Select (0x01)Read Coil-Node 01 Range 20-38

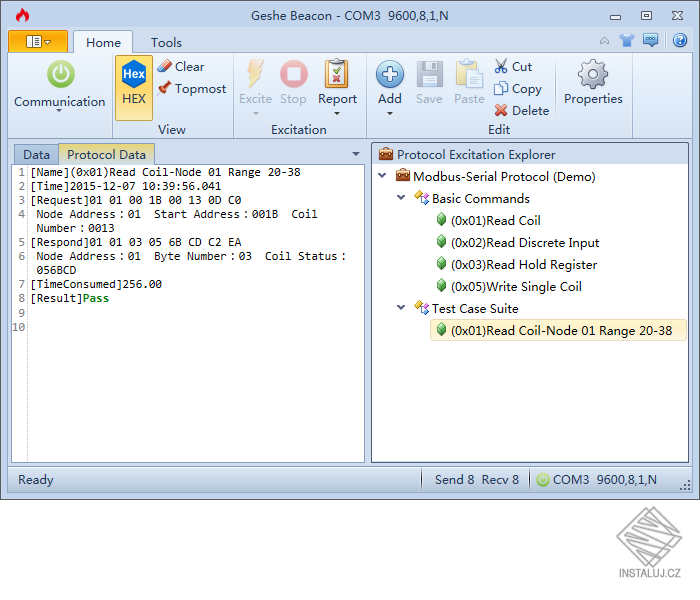point(558,330)
